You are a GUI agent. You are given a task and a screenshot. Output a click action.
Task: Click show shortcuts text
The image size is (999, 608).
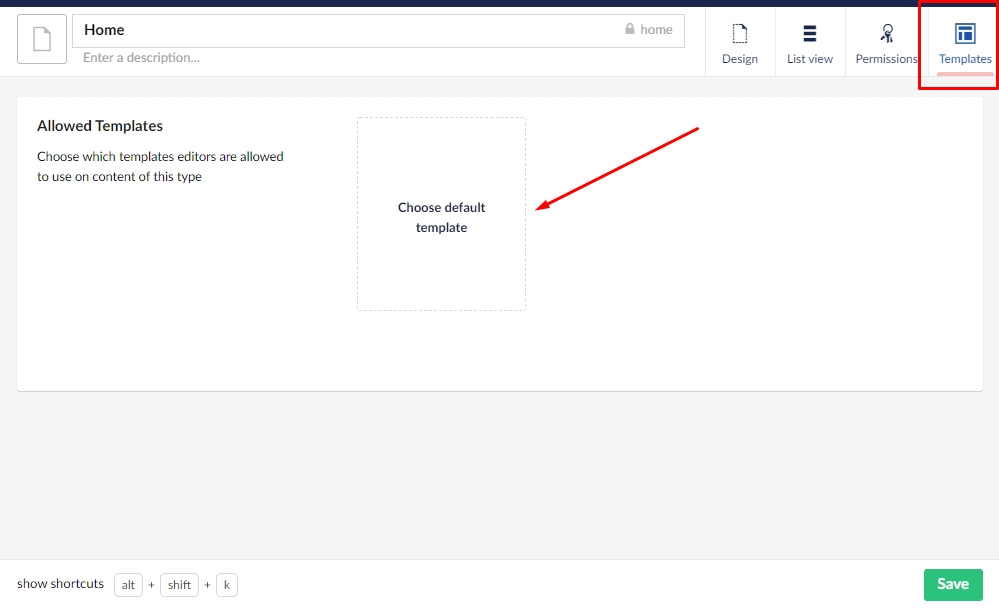[x=60, y=584]
